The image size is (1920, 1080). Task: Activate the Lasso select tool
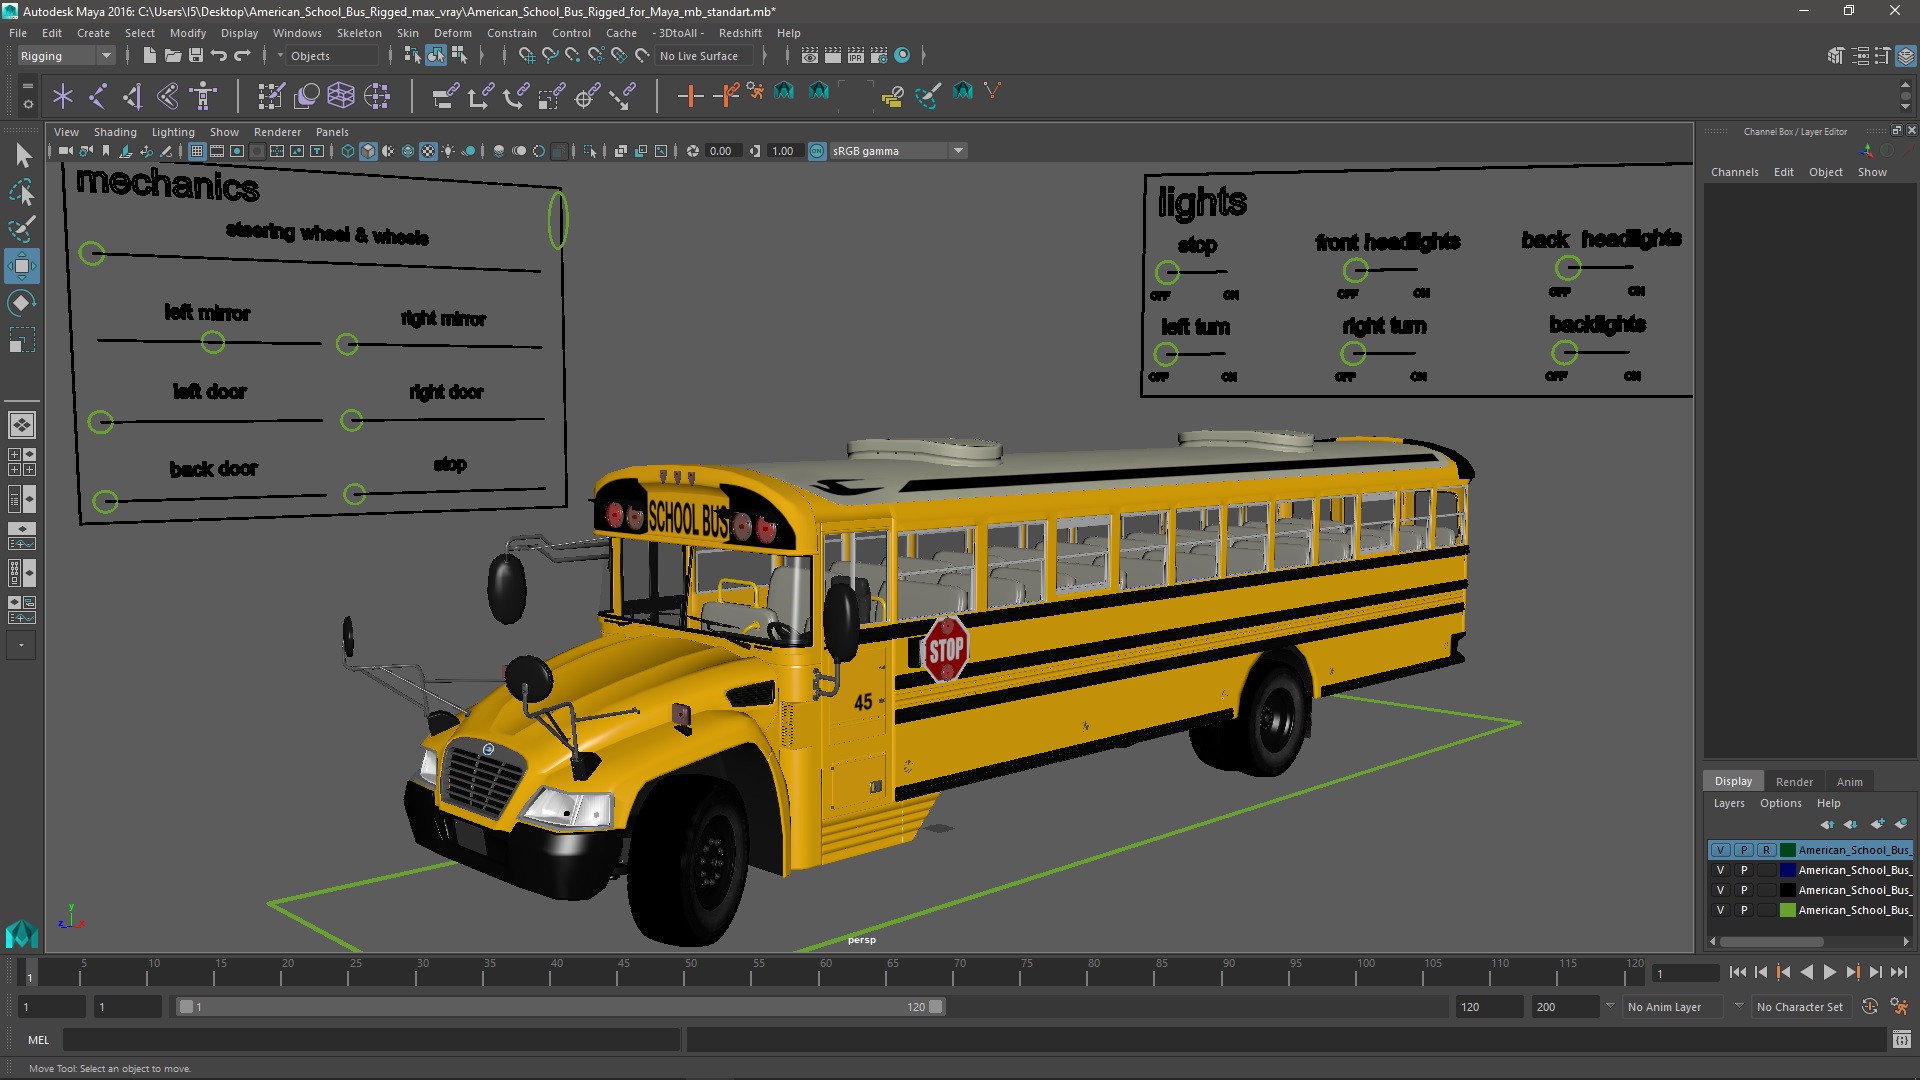click(x=22, y=192)
